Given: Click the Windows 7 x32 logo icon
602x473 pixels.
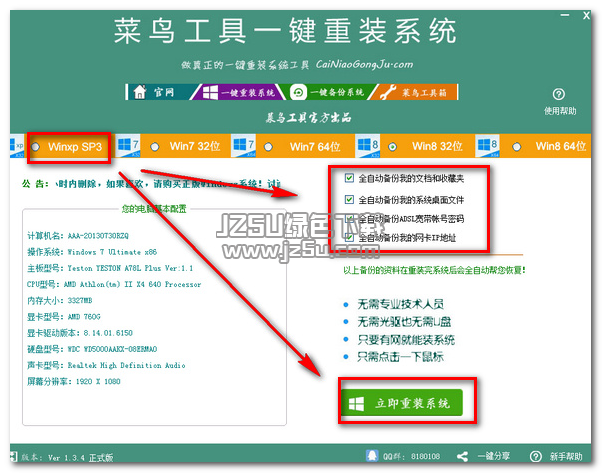Looking at the screenshot, I should [x=128, y=146].
